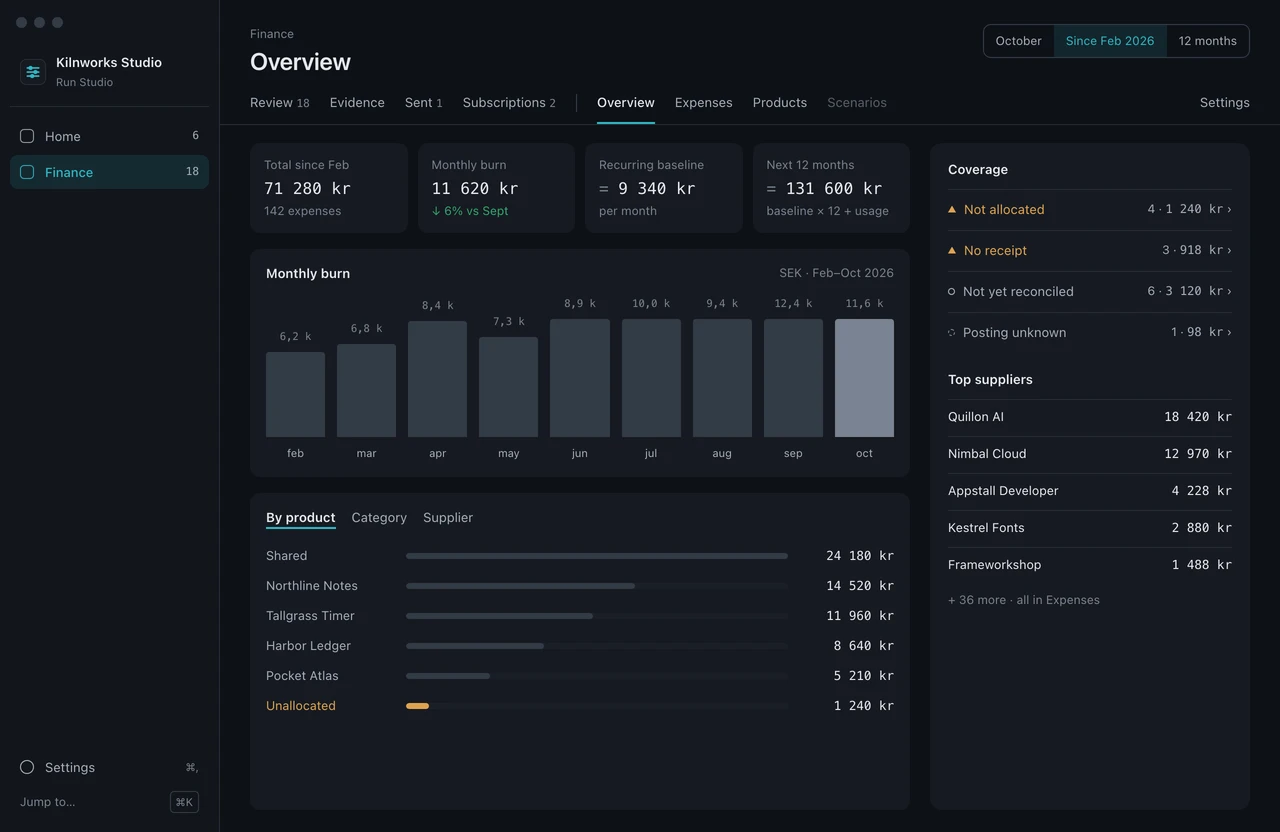Viewport: 1280px width, 832px height.
Task: Click the Appstall Developer supplier row
Action: [x=1090, y=491]
